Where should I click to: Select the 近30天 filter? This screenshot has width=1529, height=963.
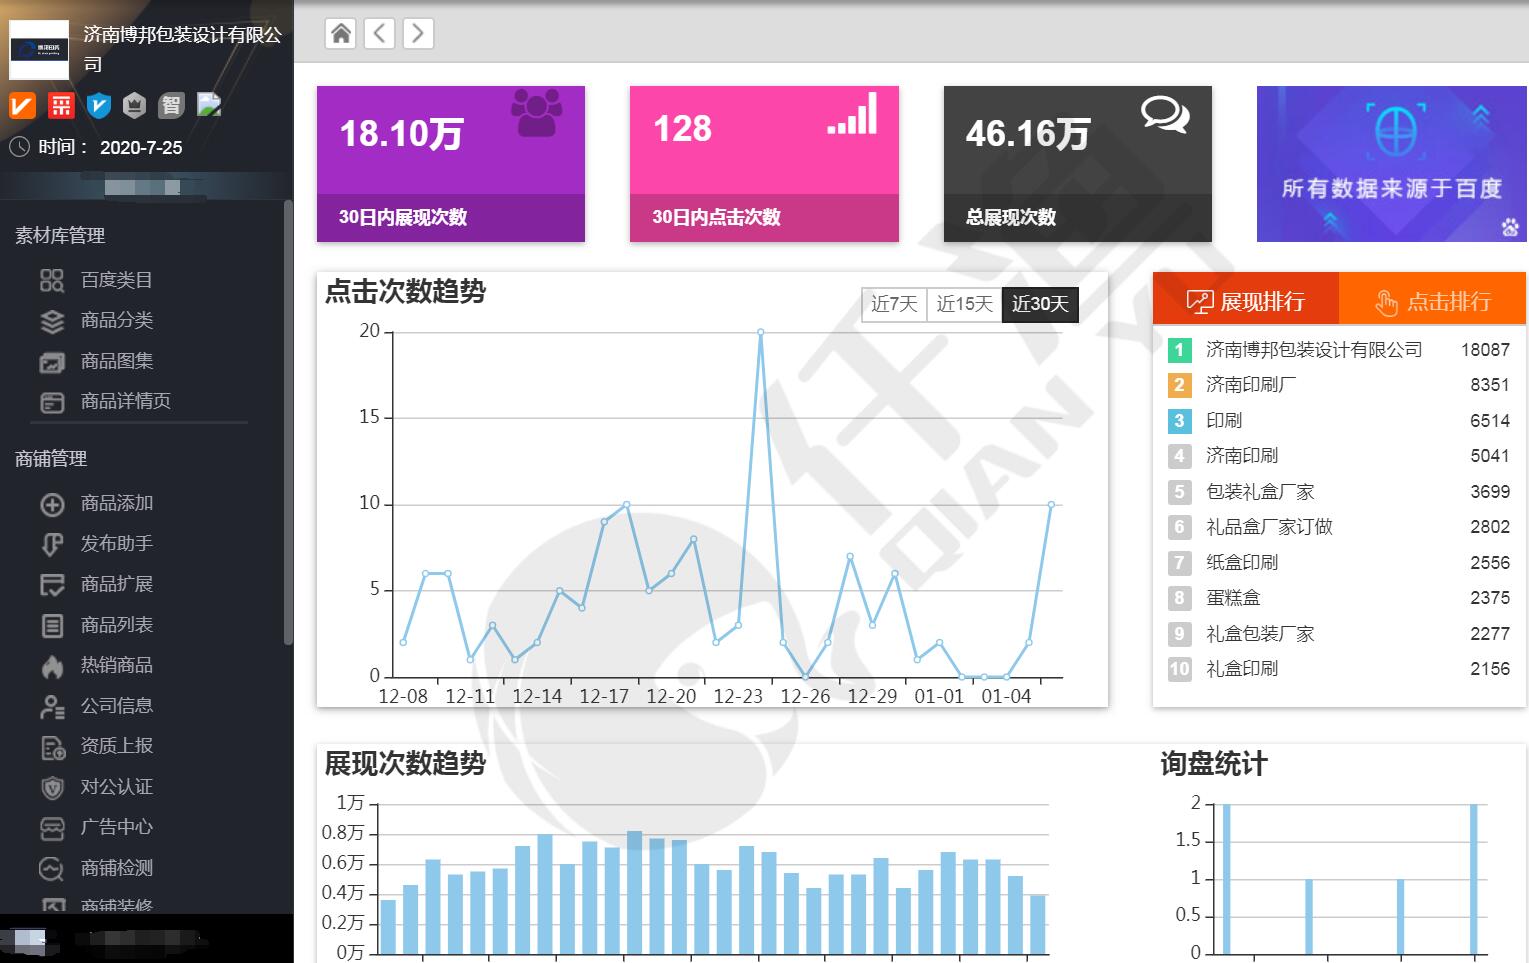[1040, 305]
